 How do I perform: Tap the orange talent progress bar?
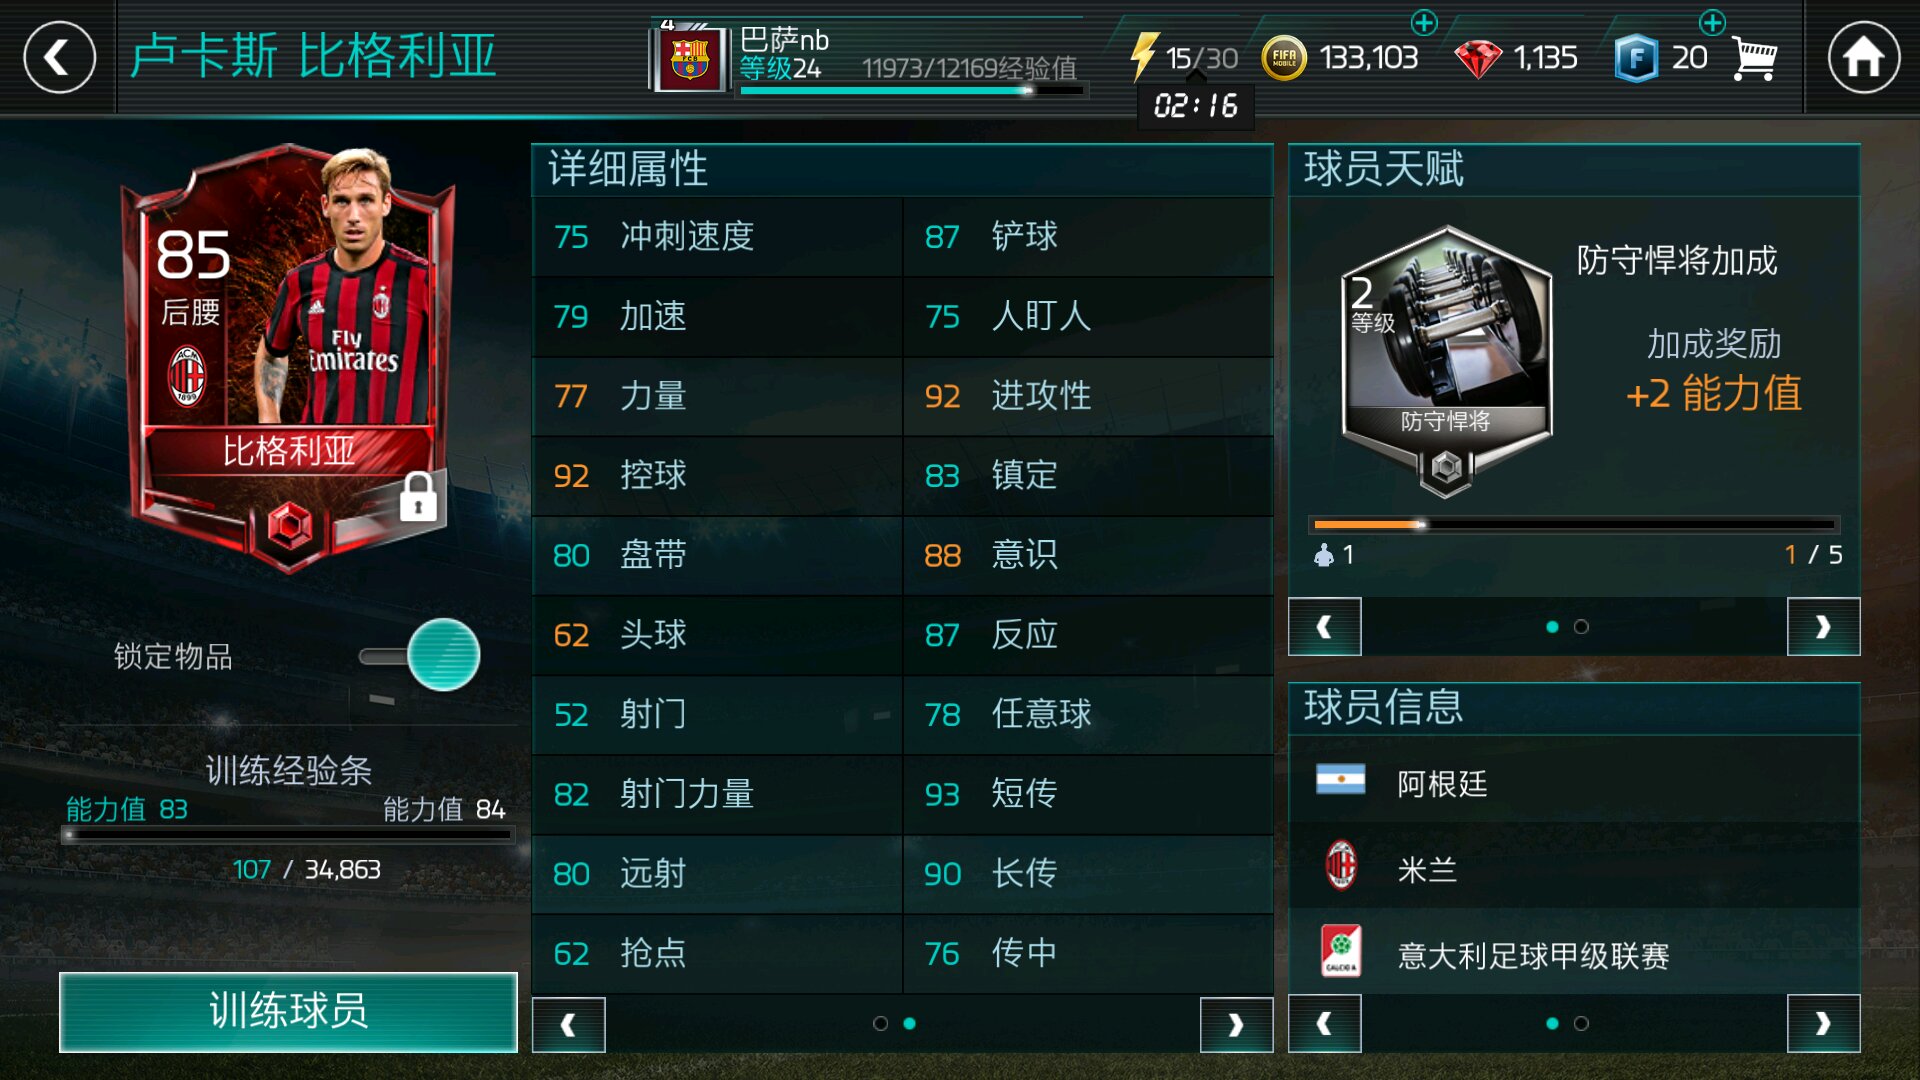1574,524
